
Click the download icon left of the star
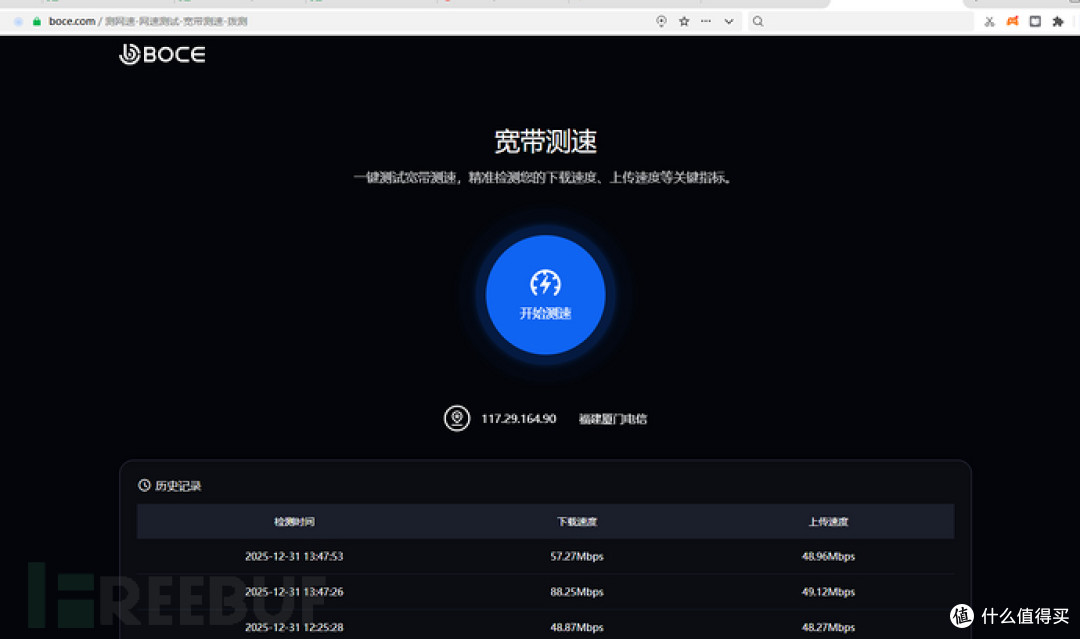(661, 21)
